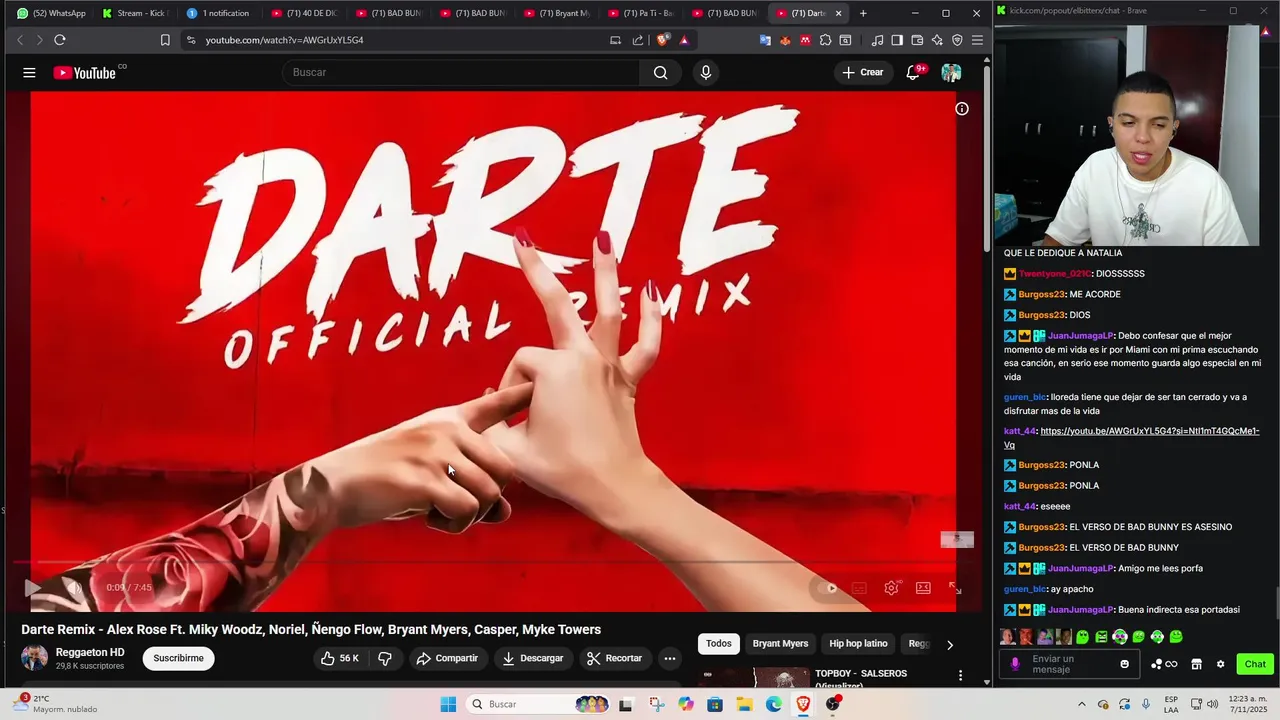Open Kick chat settings gear
The width and height of the screenshot is (1280, 720).
point(1220,664)
